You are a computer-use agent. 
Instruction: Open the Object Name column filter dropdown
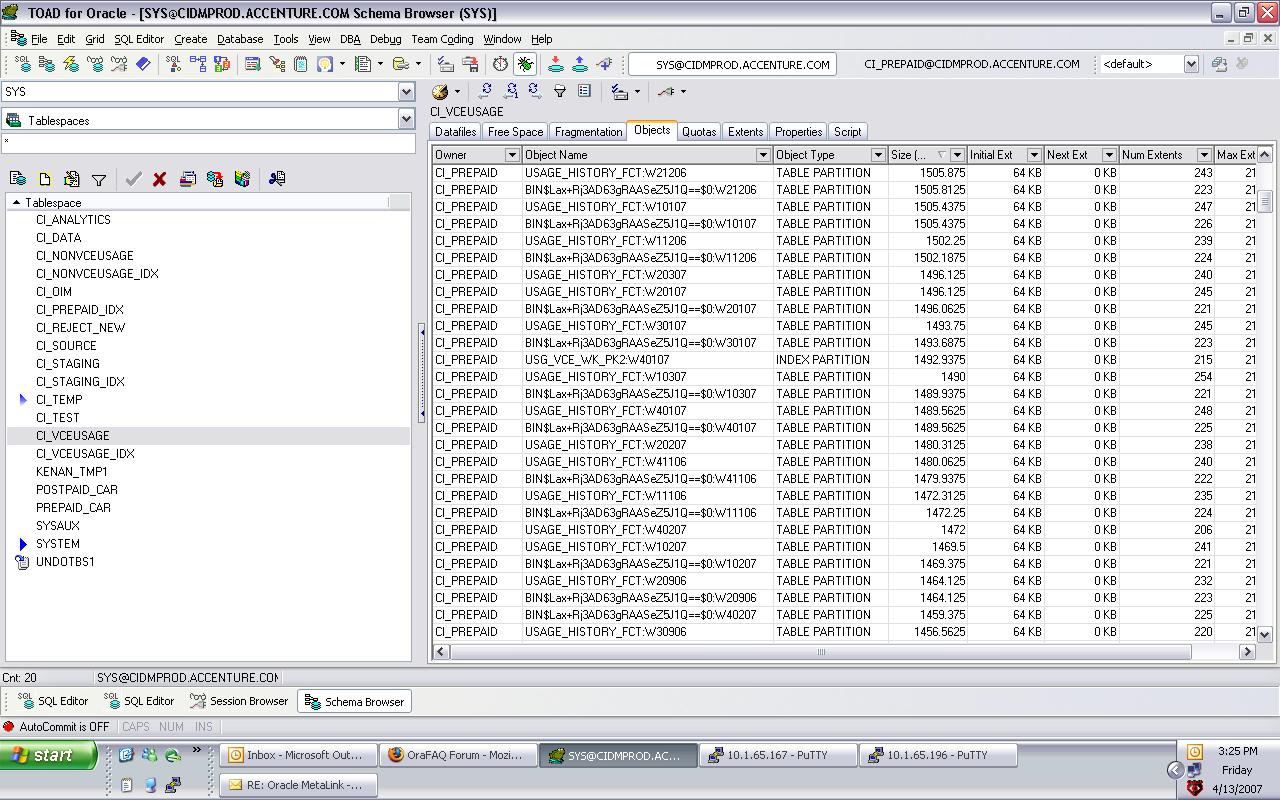[x=763, y=155]
